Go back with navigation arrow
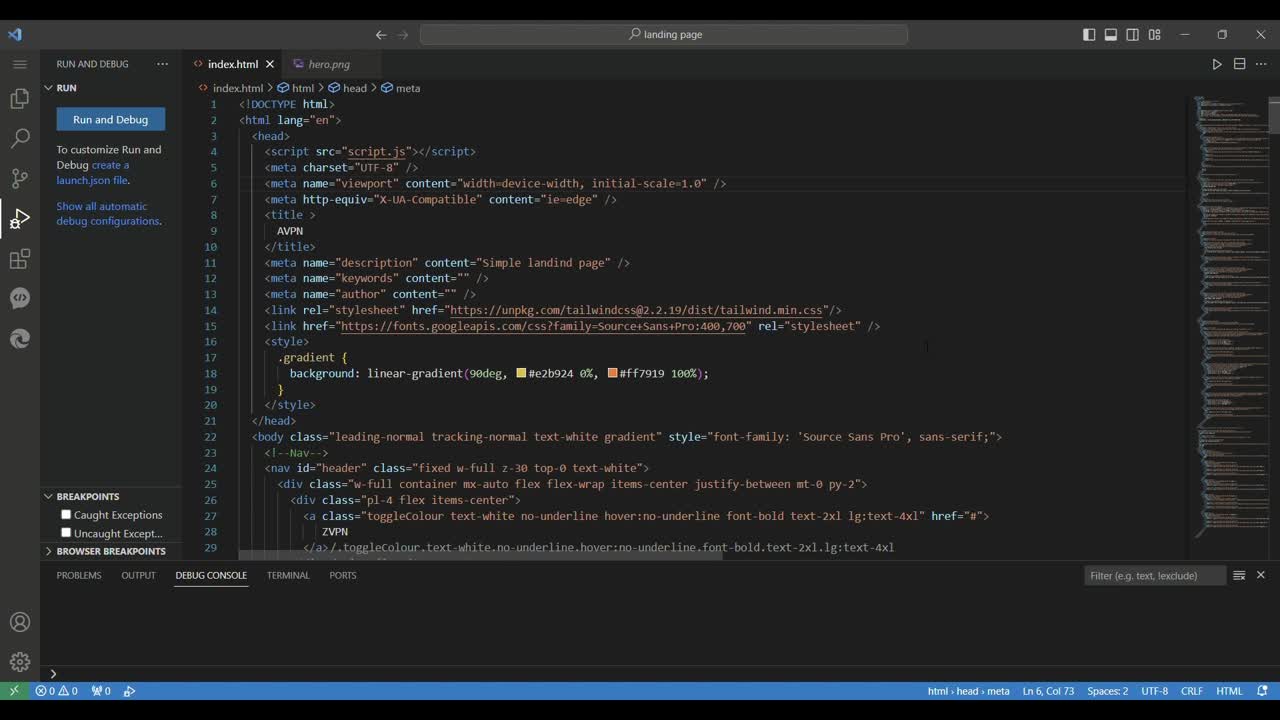This screenshot has width=1280, height=720. point(381,34)
